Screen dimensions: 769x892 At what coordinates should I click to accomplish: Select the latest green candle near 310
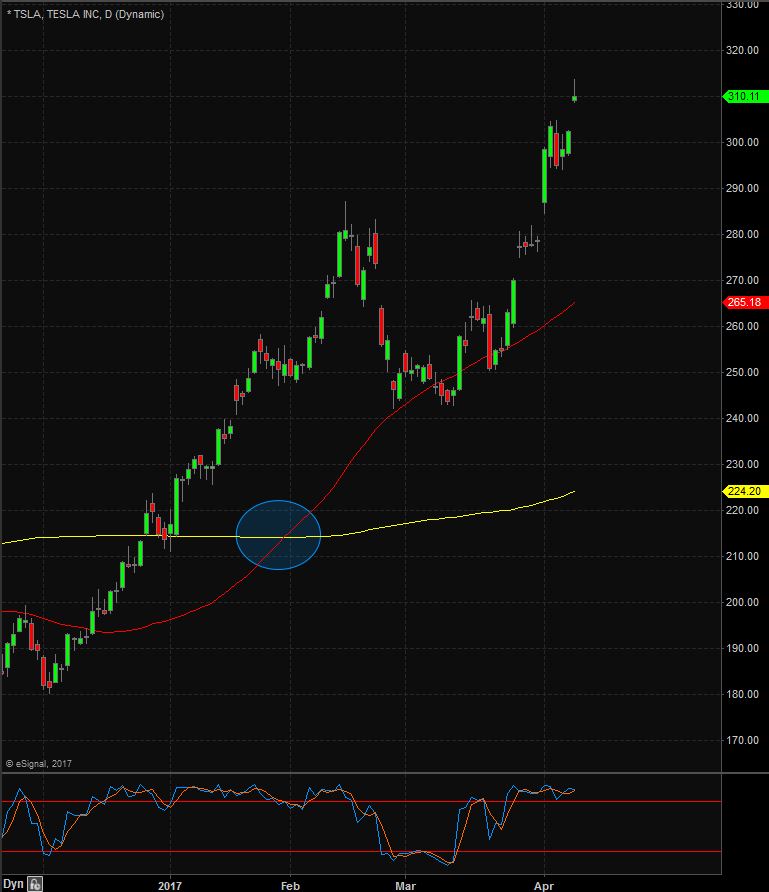pyautogui.click(x=574, y=98)
